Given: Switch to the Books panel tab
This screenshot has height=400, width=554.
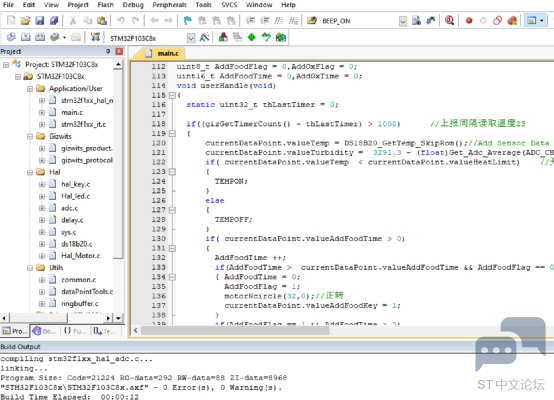Looking at the screenshot, I should [x=45, y=331].
